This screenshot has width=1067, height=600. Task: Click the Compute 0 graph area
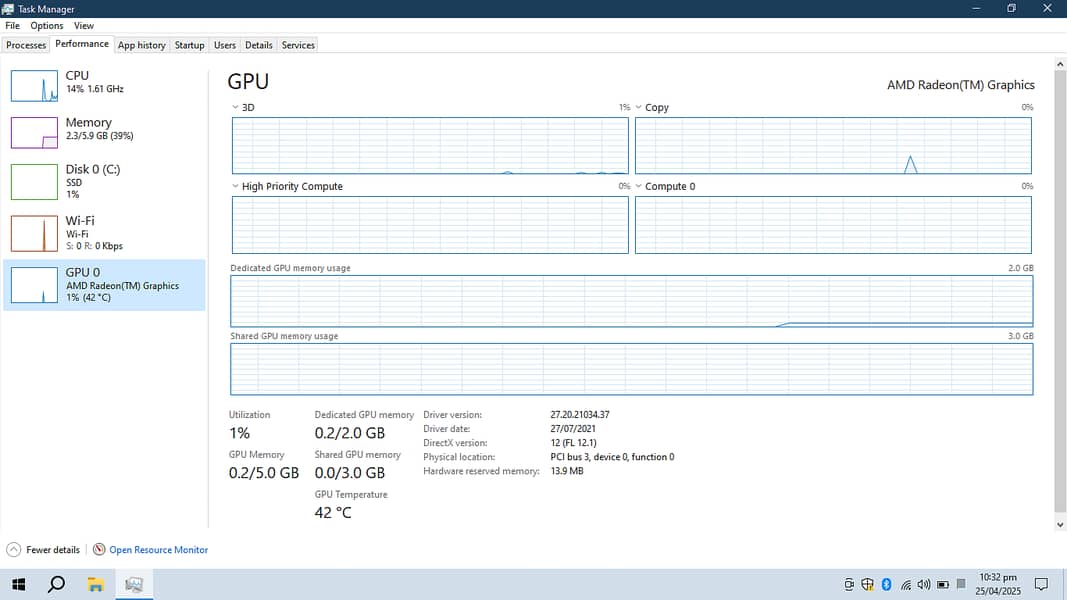click(833, 224)
